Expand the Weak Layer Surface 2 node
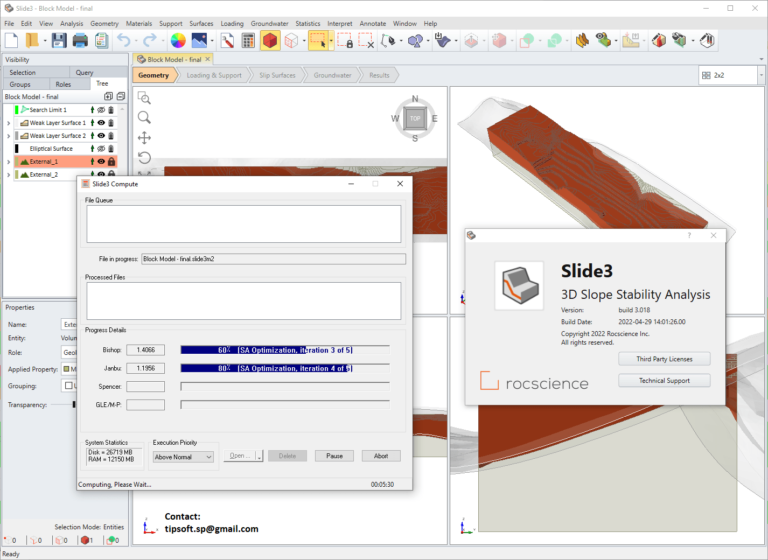The image size is (768, 560). click(x=8, y=136)
